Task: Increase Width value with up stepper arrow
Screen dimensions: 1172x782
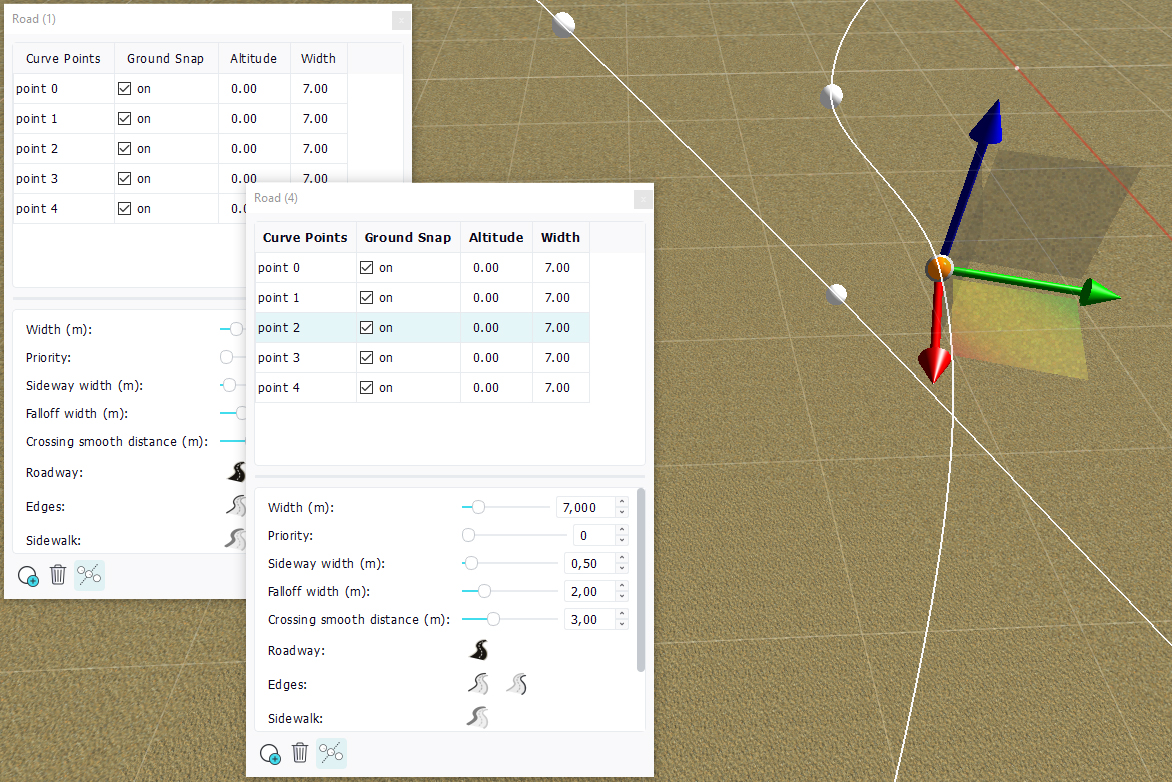Action: coord(621,503)
